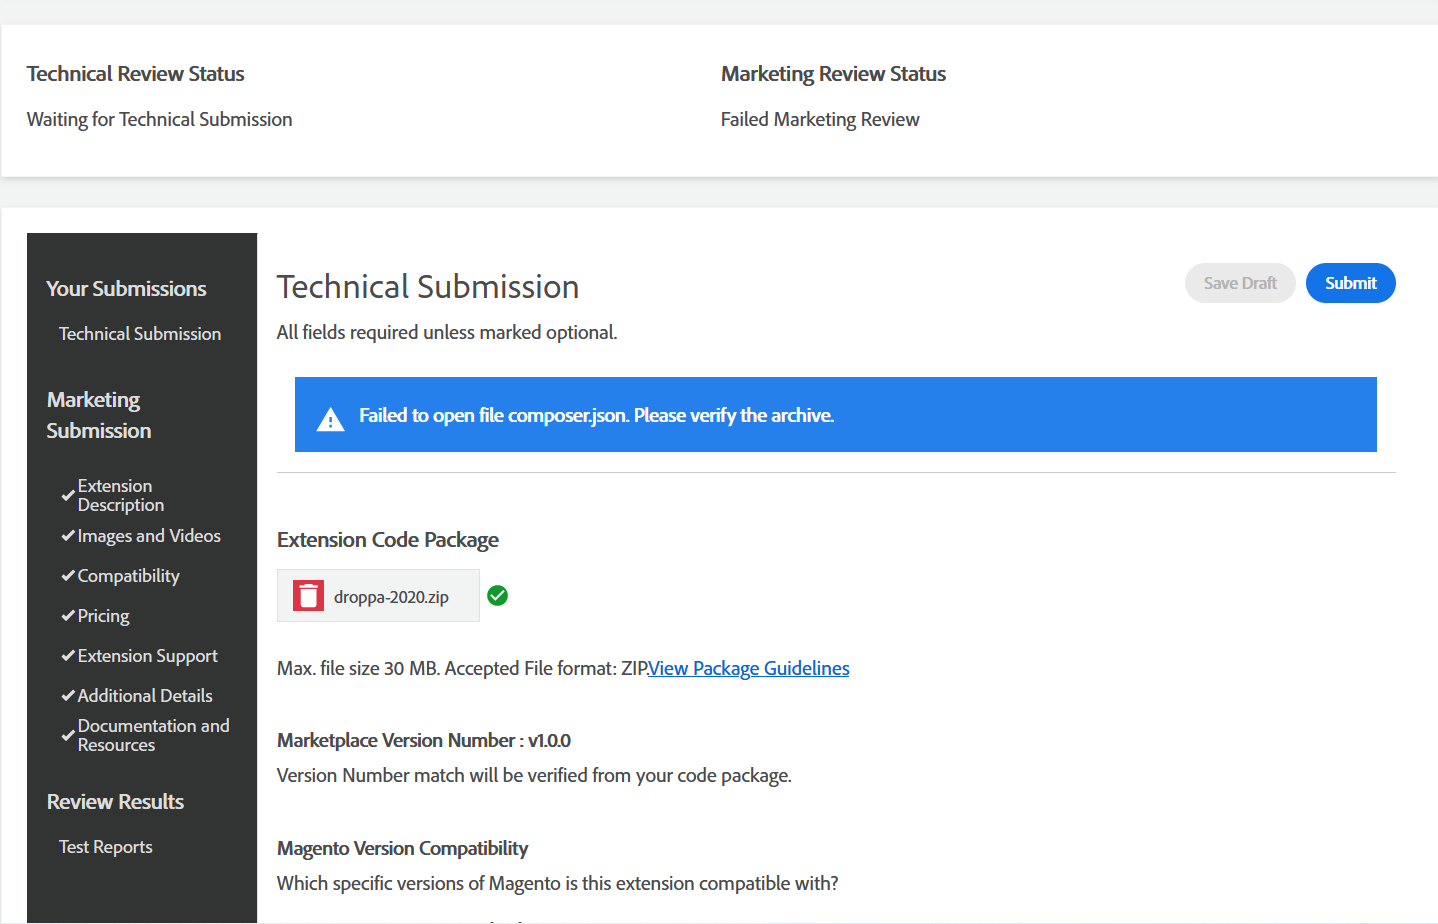This screenshot has width=1438, height=924.
Task: Click checkmark icon next to Extension Description
Action: click(x=68, y=495)
